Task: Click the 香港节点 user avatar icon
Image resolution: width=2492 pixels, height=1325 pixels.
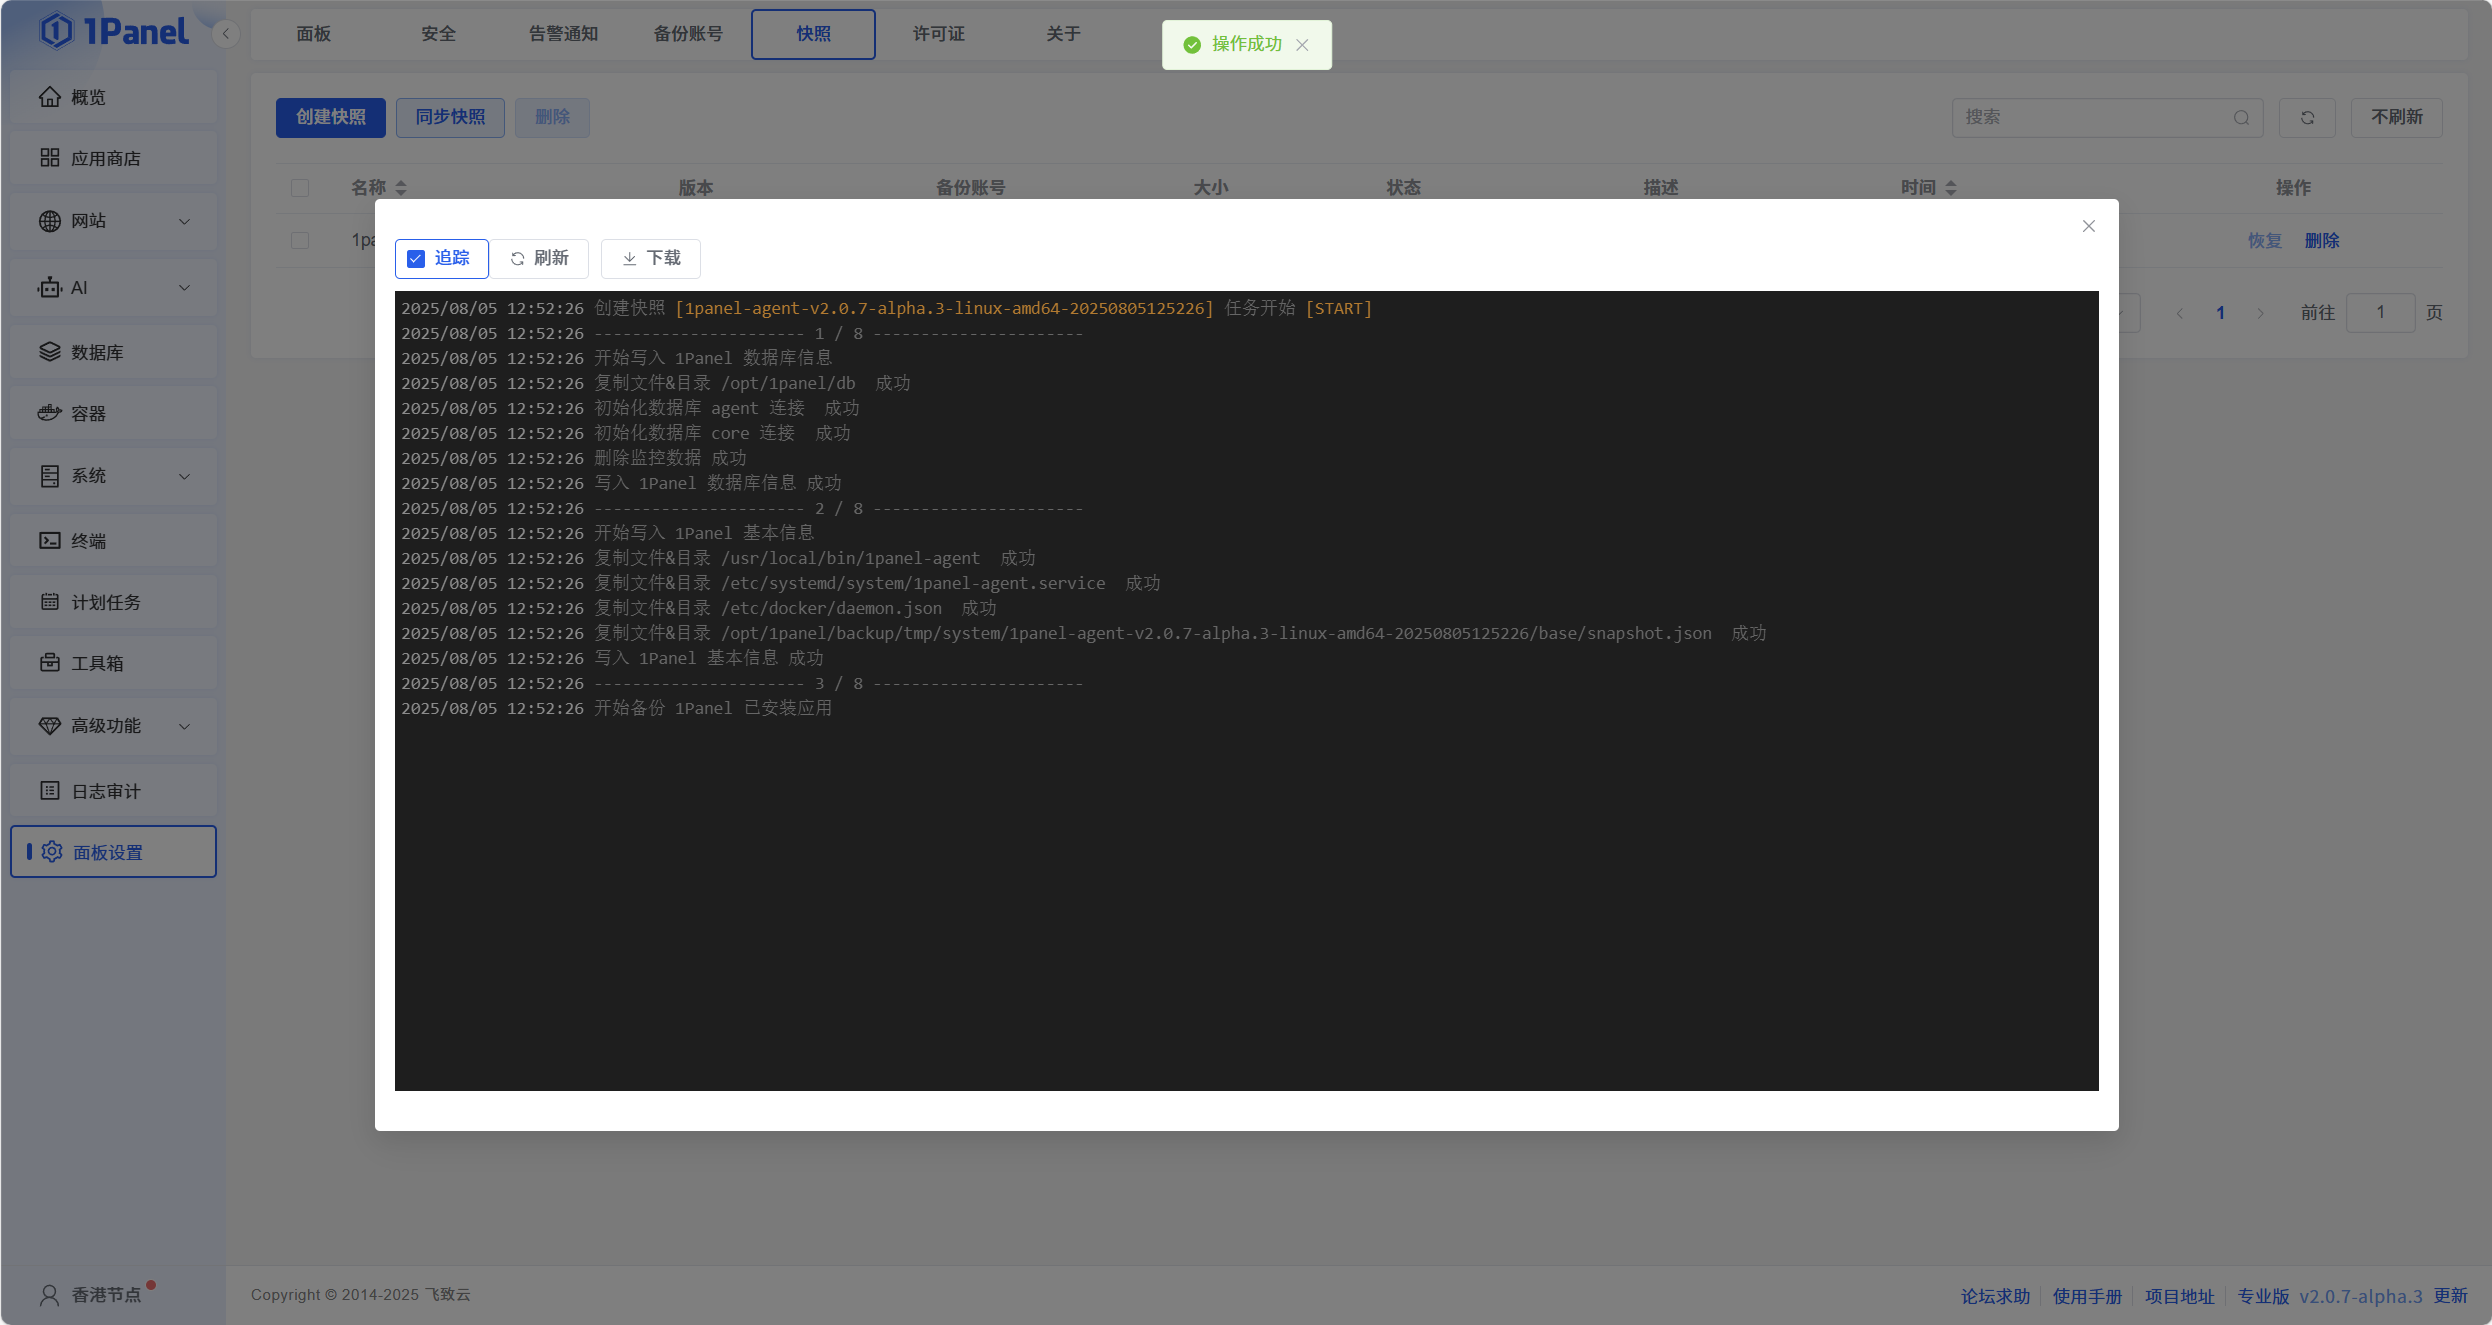Action: [x=49, y=1295]
